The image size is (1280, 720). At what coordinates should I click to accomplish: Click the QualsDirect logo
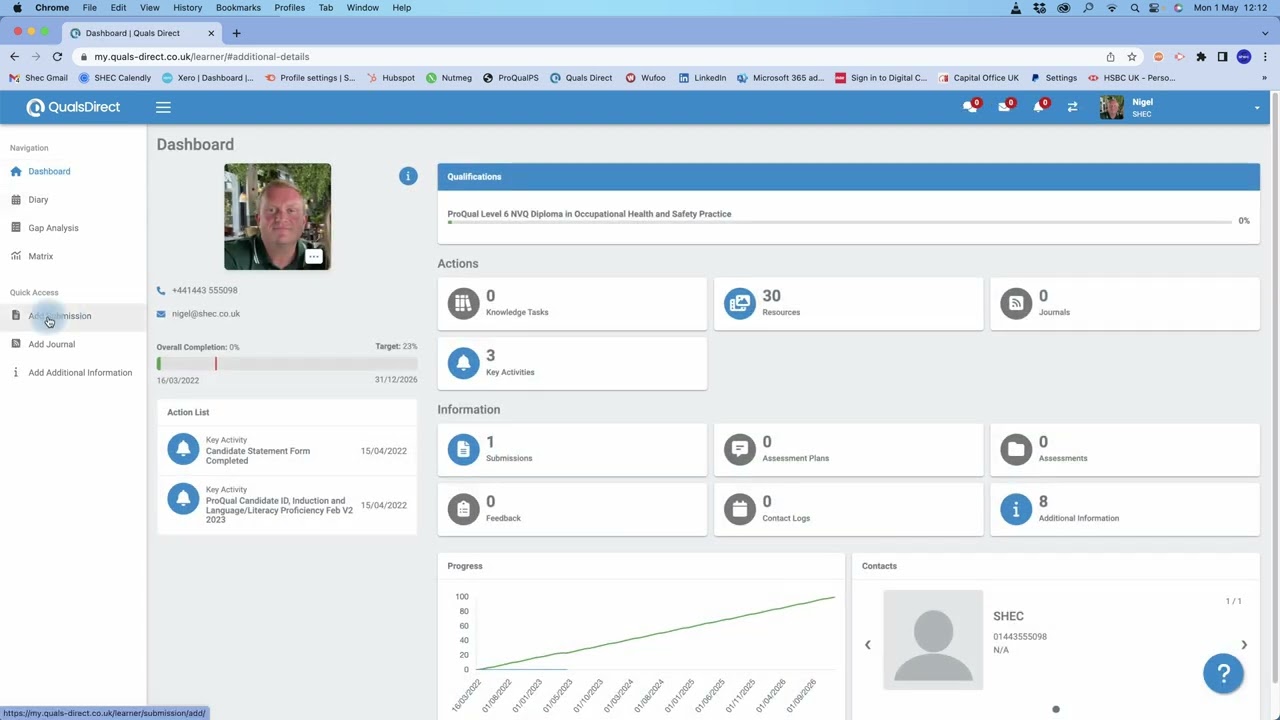(x=73, y=107)
